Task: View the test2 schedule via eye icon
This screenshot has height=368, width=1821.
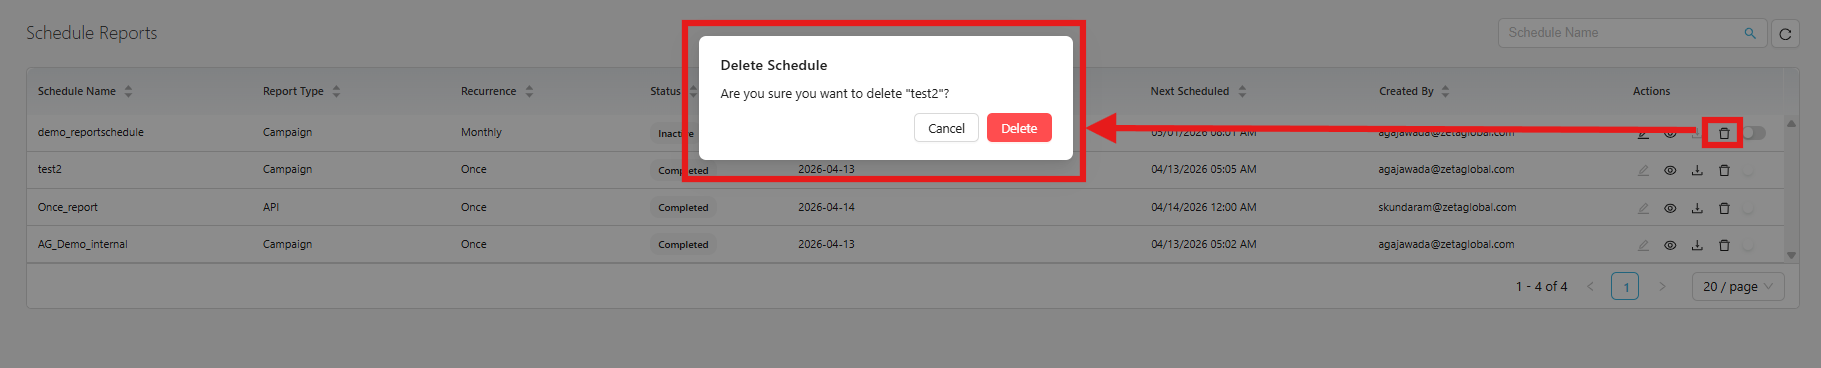Action: tap(1670, 170)
